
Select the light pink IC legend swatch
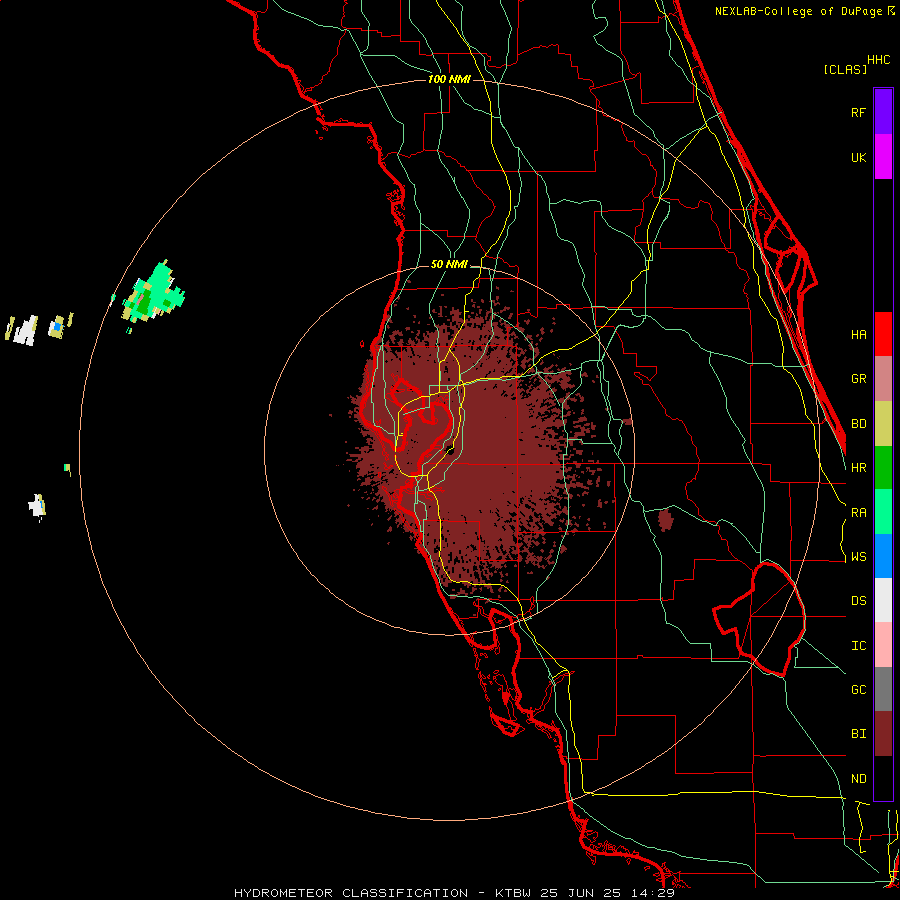883,645
